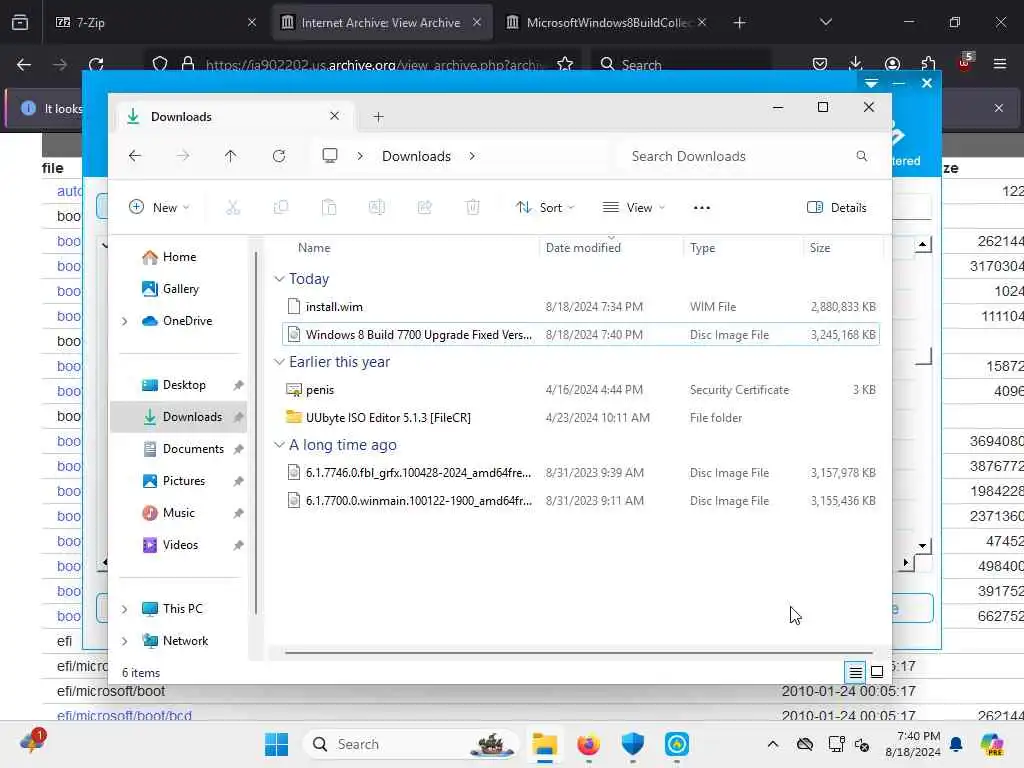Screen dimensions: 1024x768
Task: Toggle the Details pane button
Action: coord(837,208)
